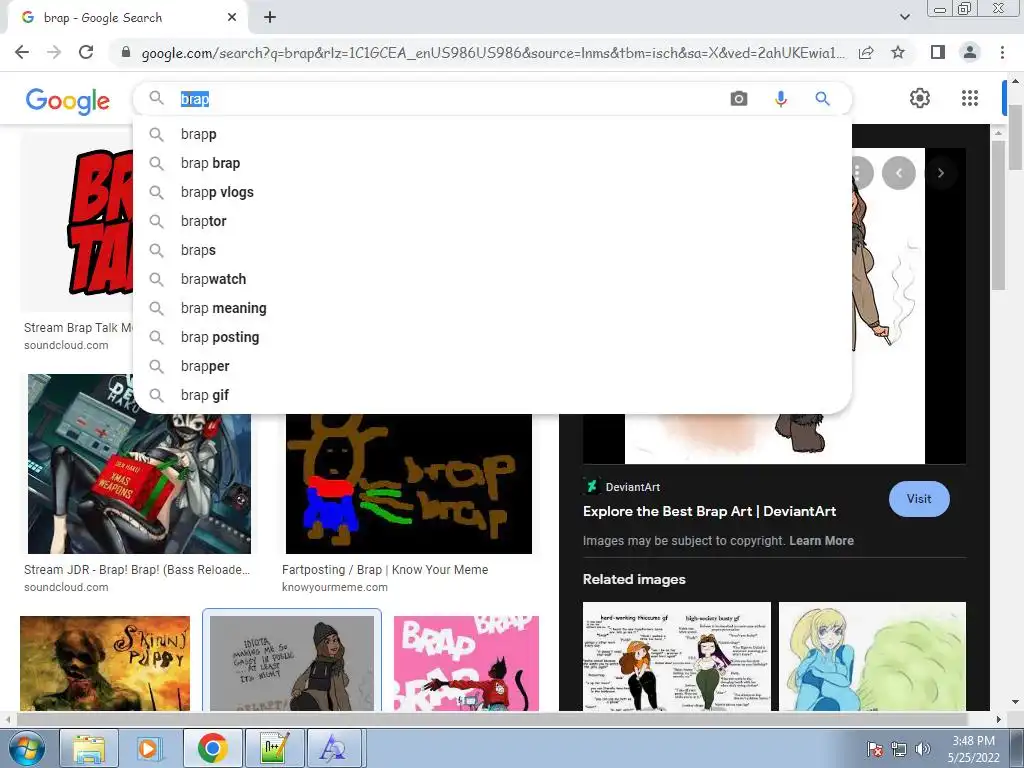The width and height of the screenshot is (1024, 768).
Task: Open the Windows Start menu
Action: coord(27,748)
